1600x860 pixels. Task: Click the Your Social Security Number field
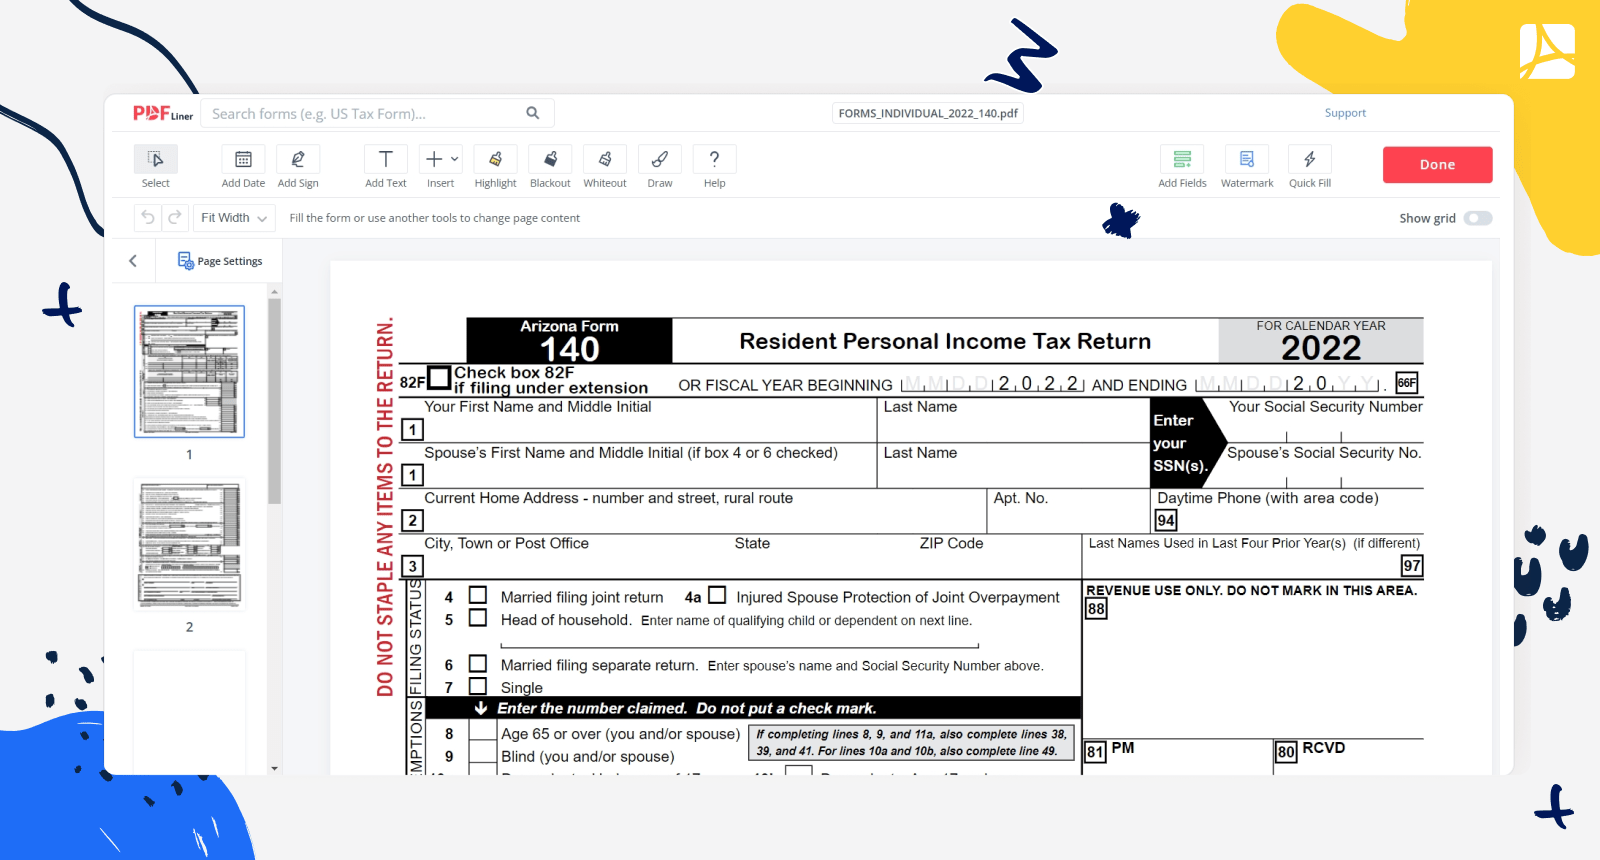click(x=1325, y=421)
